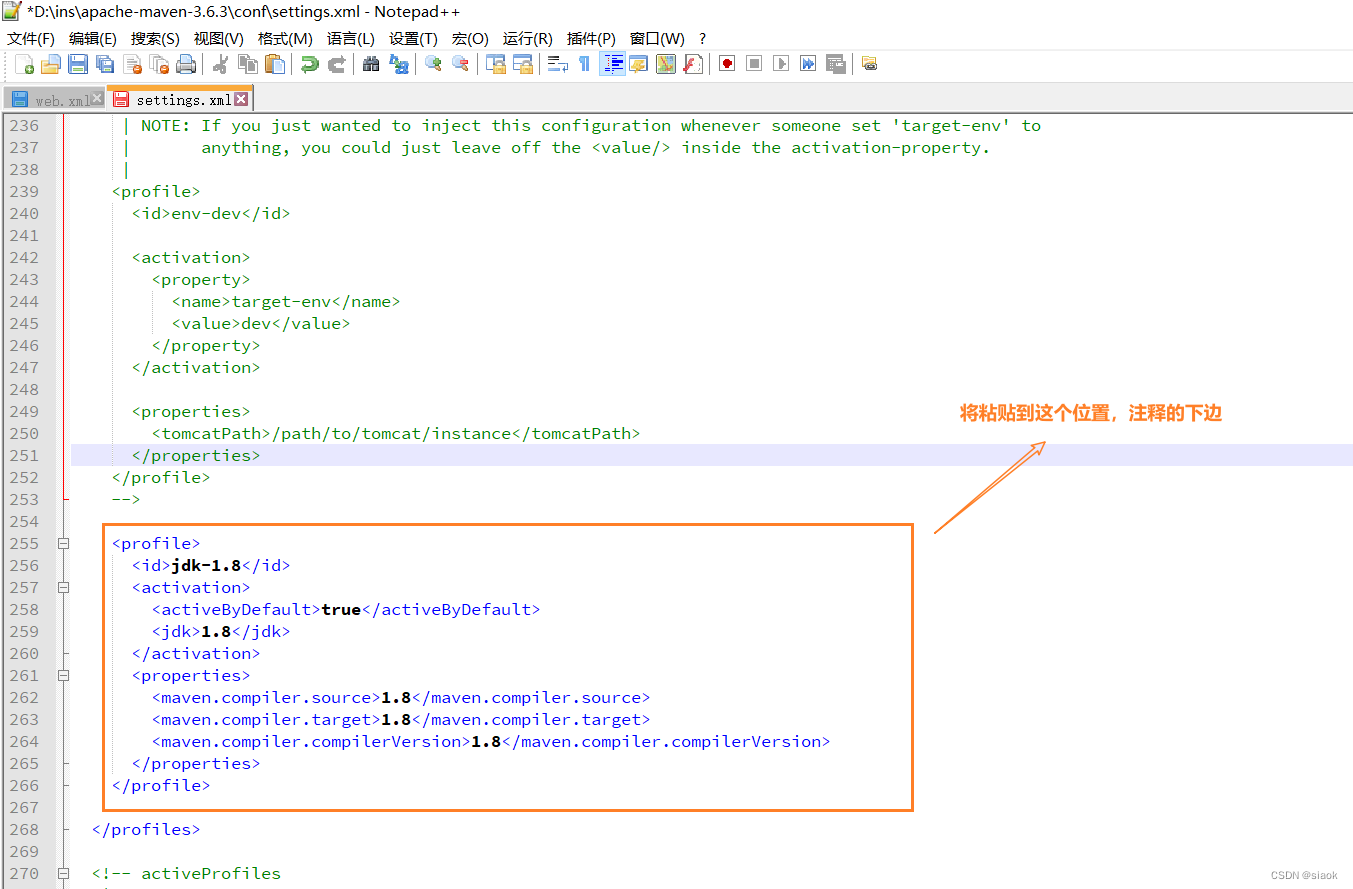Save the current file via toolbar
The height and width of the screenshot is (889, 1353).
pos(78,64)
